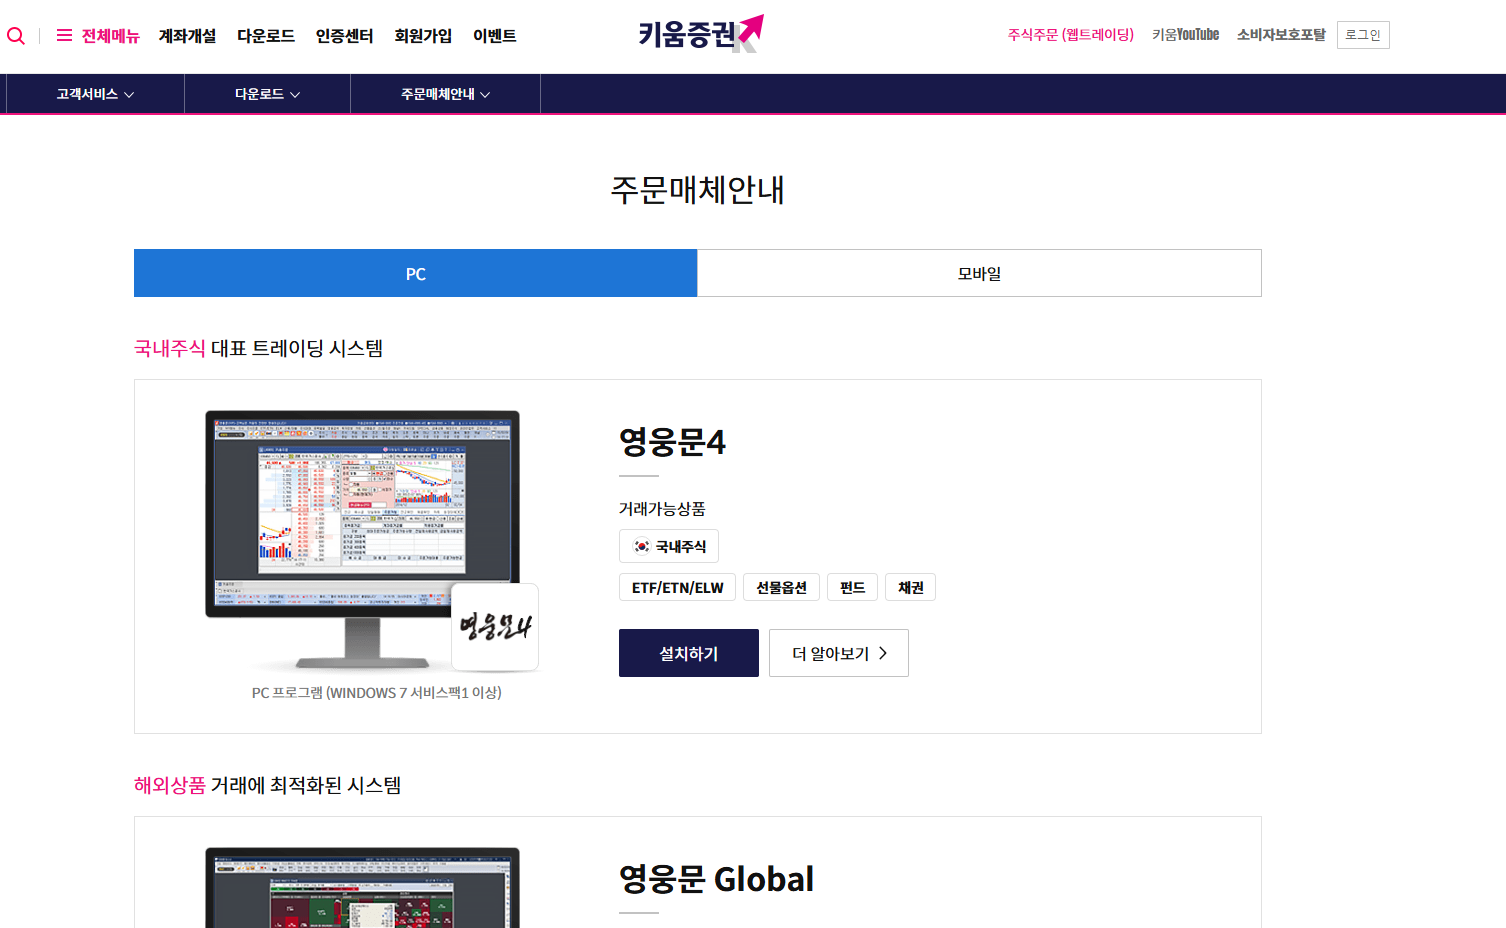Screen dimensions: 1506x928
Task: Select the PC tab
Action: [x=416, y=273]
